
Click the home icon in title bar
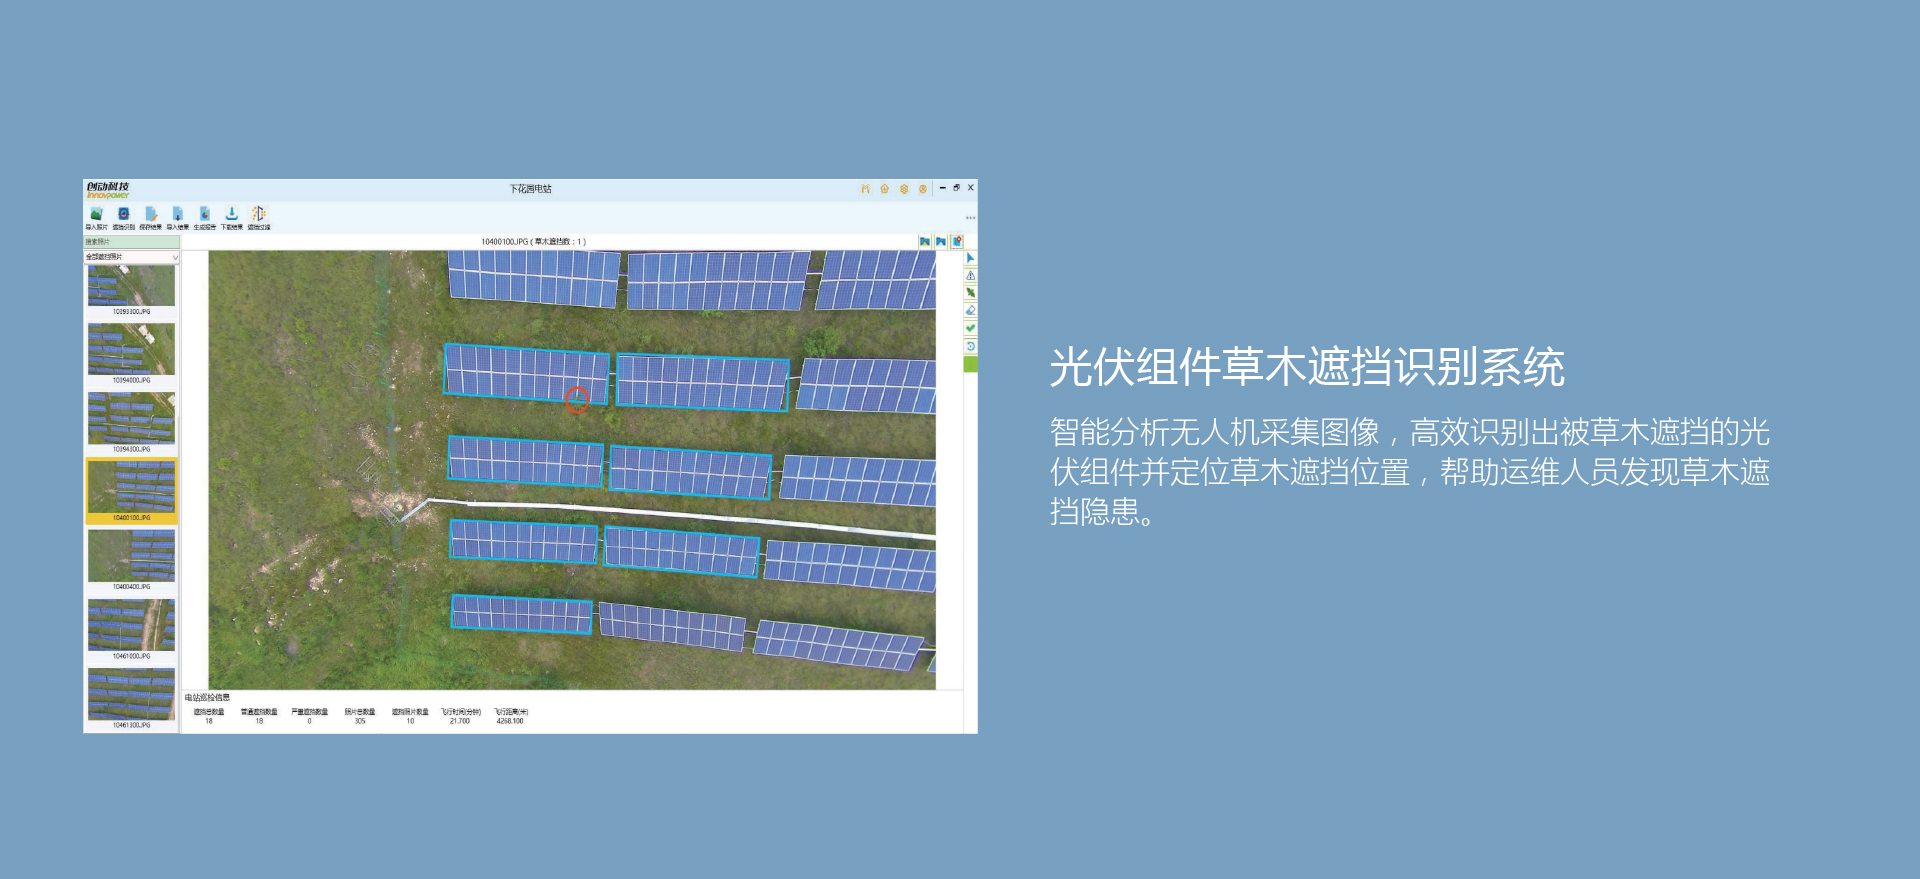point(884,188)
